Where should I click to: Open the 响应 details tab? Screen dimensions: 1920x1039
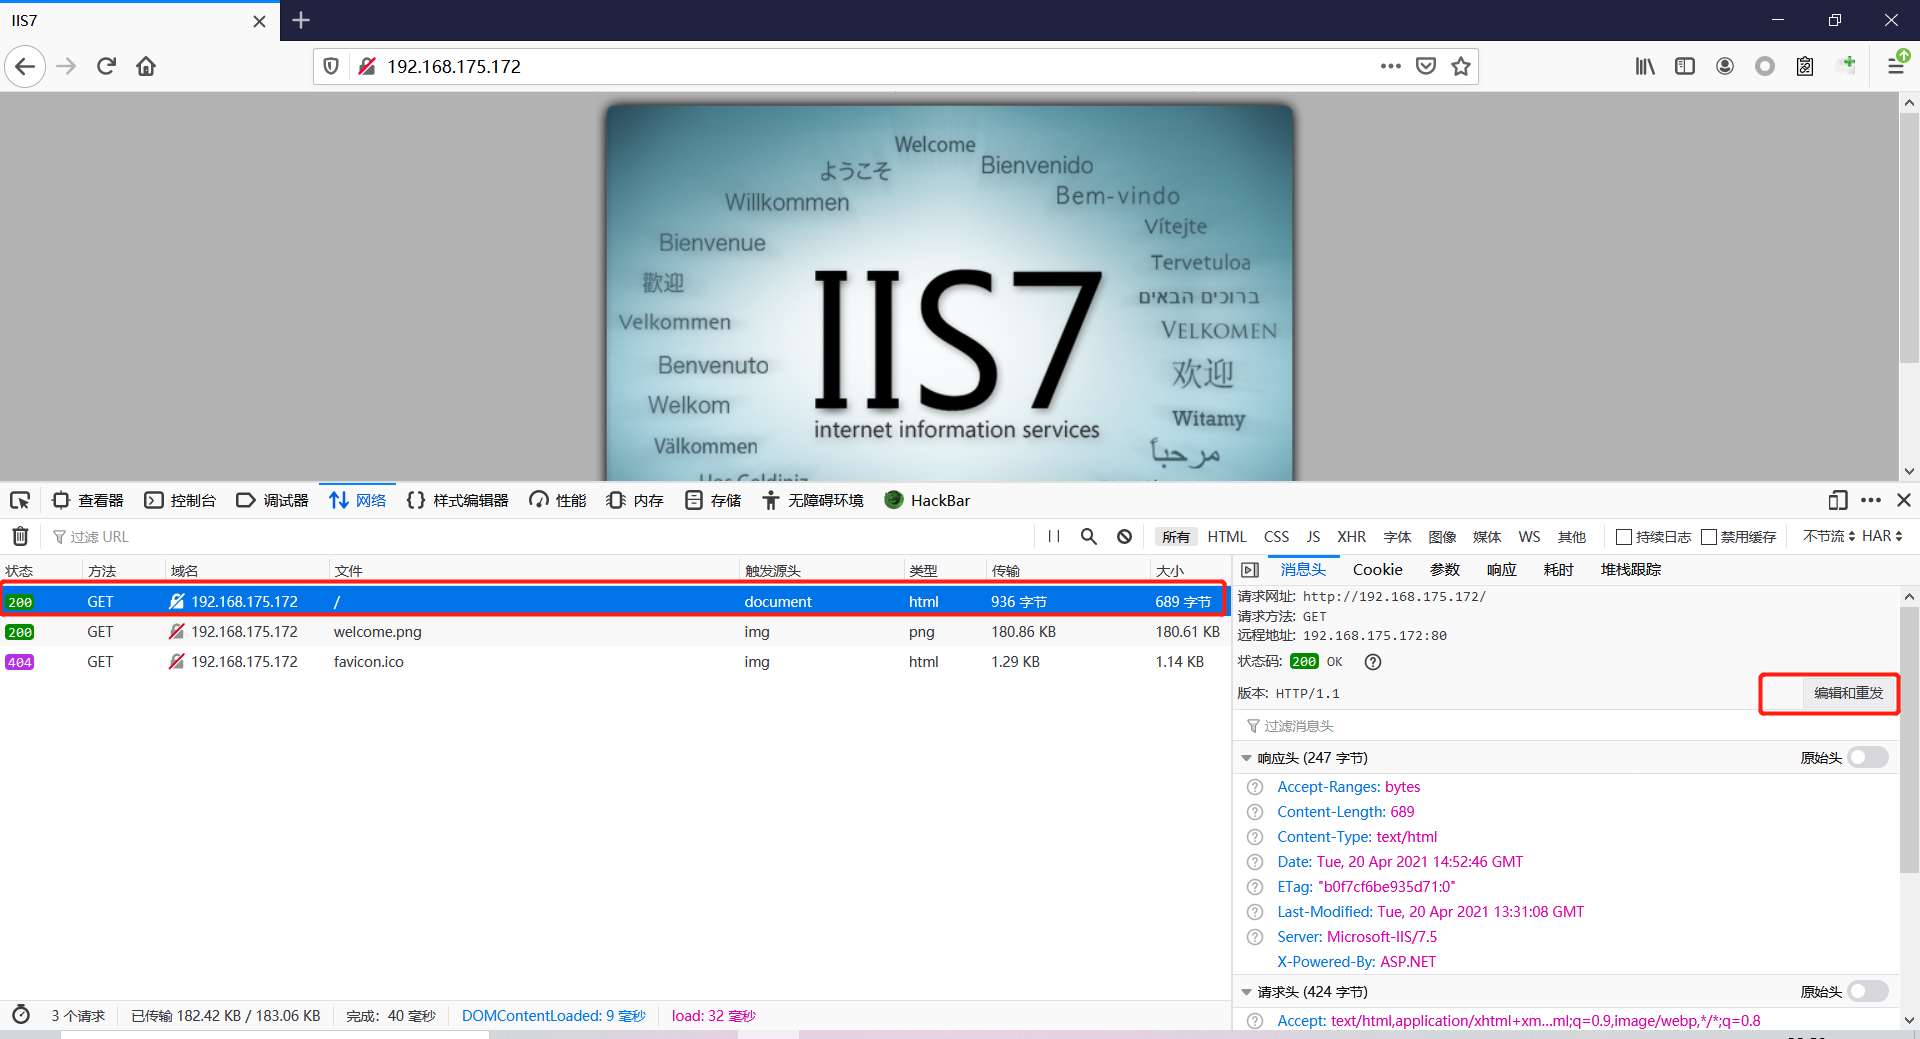click(x=1501, y=569)
